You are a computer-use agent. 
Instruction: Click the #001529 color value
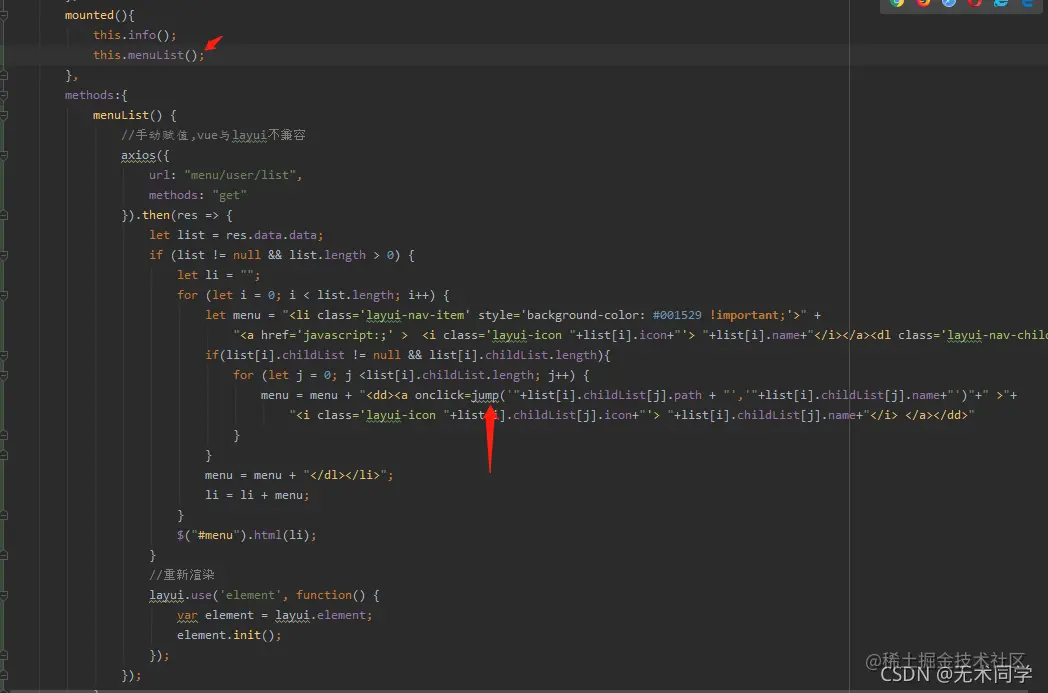click(x=677, y=315)
